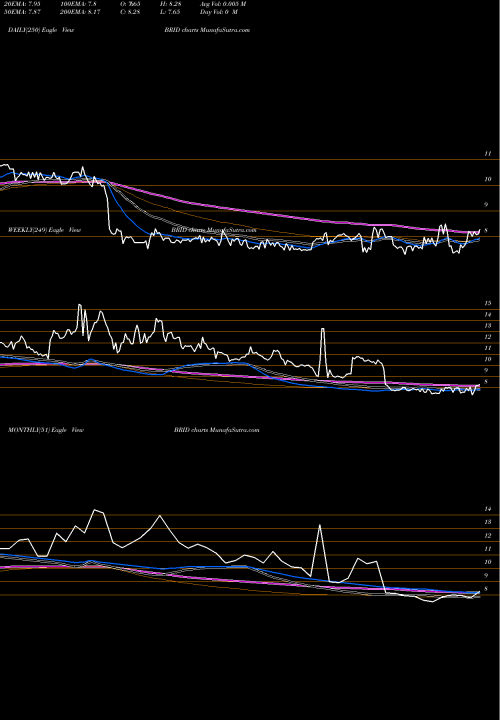The width and height of the screenshot is (500, 720).
Task: Click the 'Day Vol' value text
Action: (x=219, y=12)
